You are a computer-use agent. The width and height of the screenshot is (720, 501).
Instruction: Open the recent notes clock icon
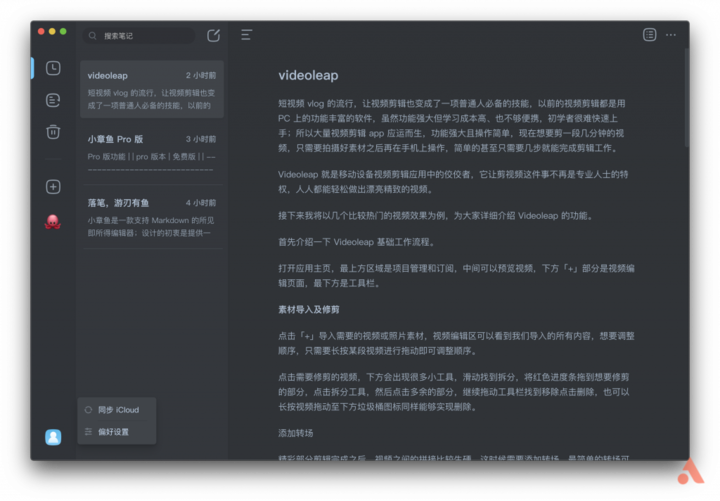(x=53, y=68)
